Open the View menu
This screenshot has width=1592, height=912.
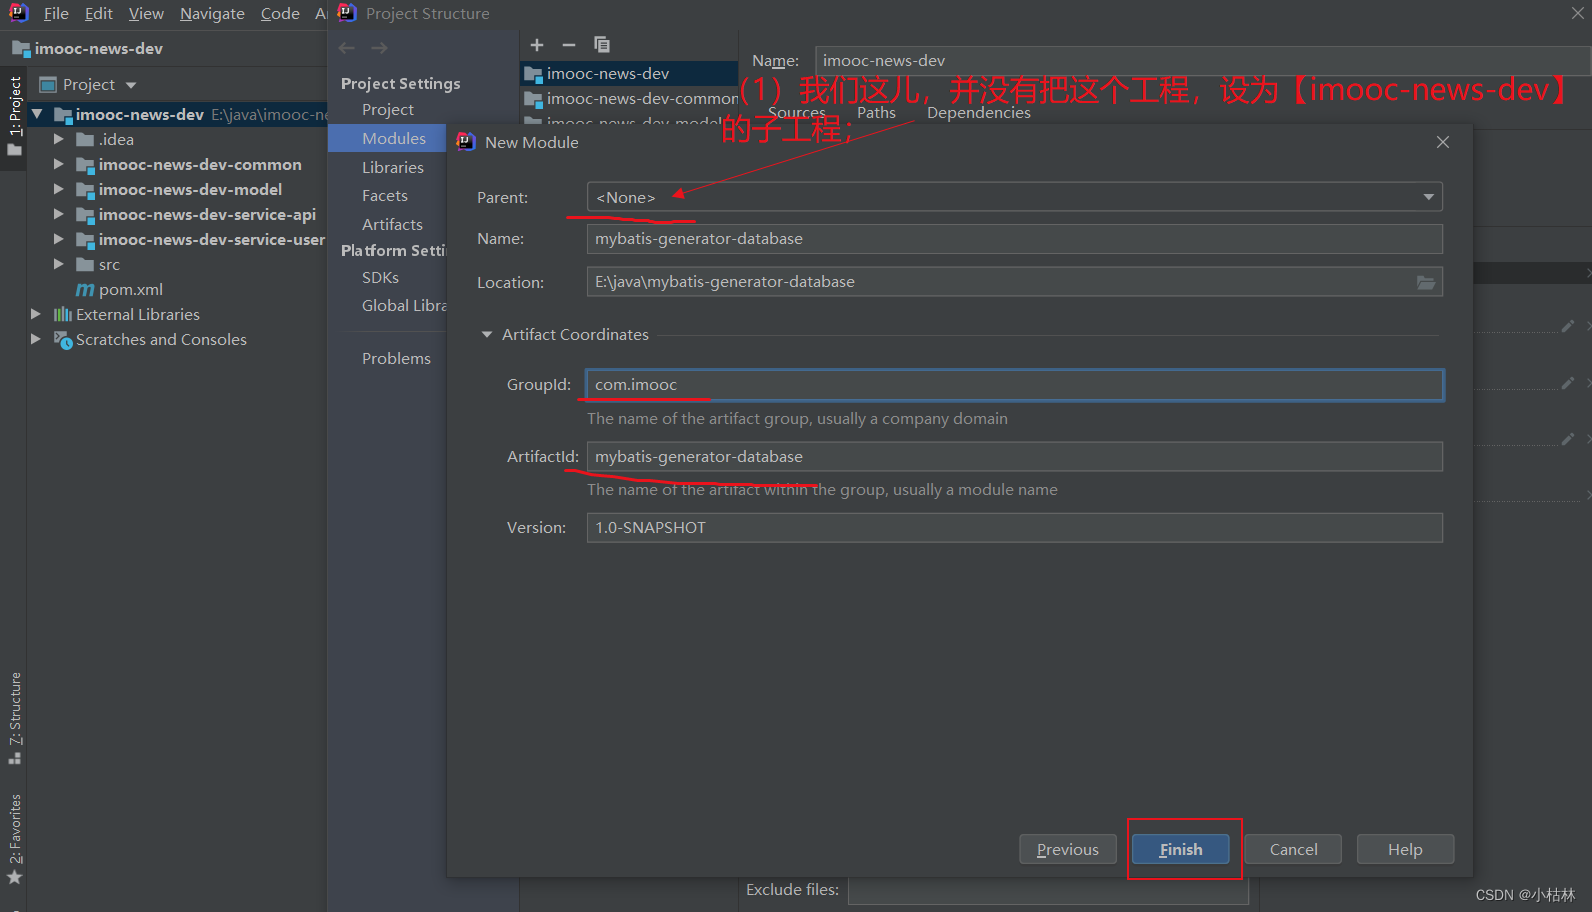146,13
